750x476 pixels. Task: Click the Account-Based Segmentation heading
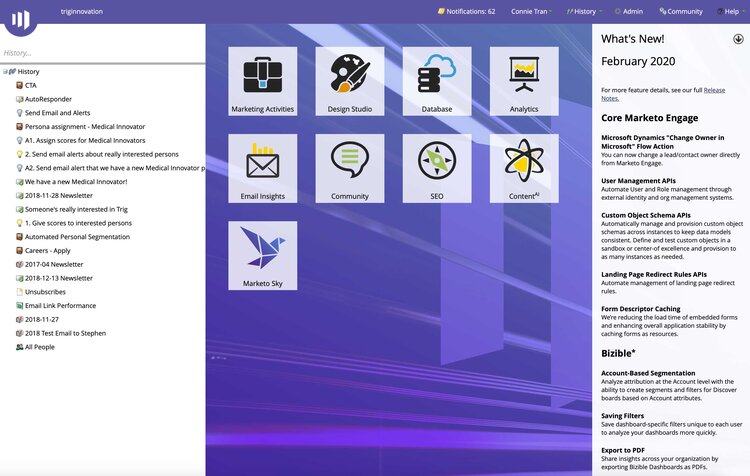[648, 373]
